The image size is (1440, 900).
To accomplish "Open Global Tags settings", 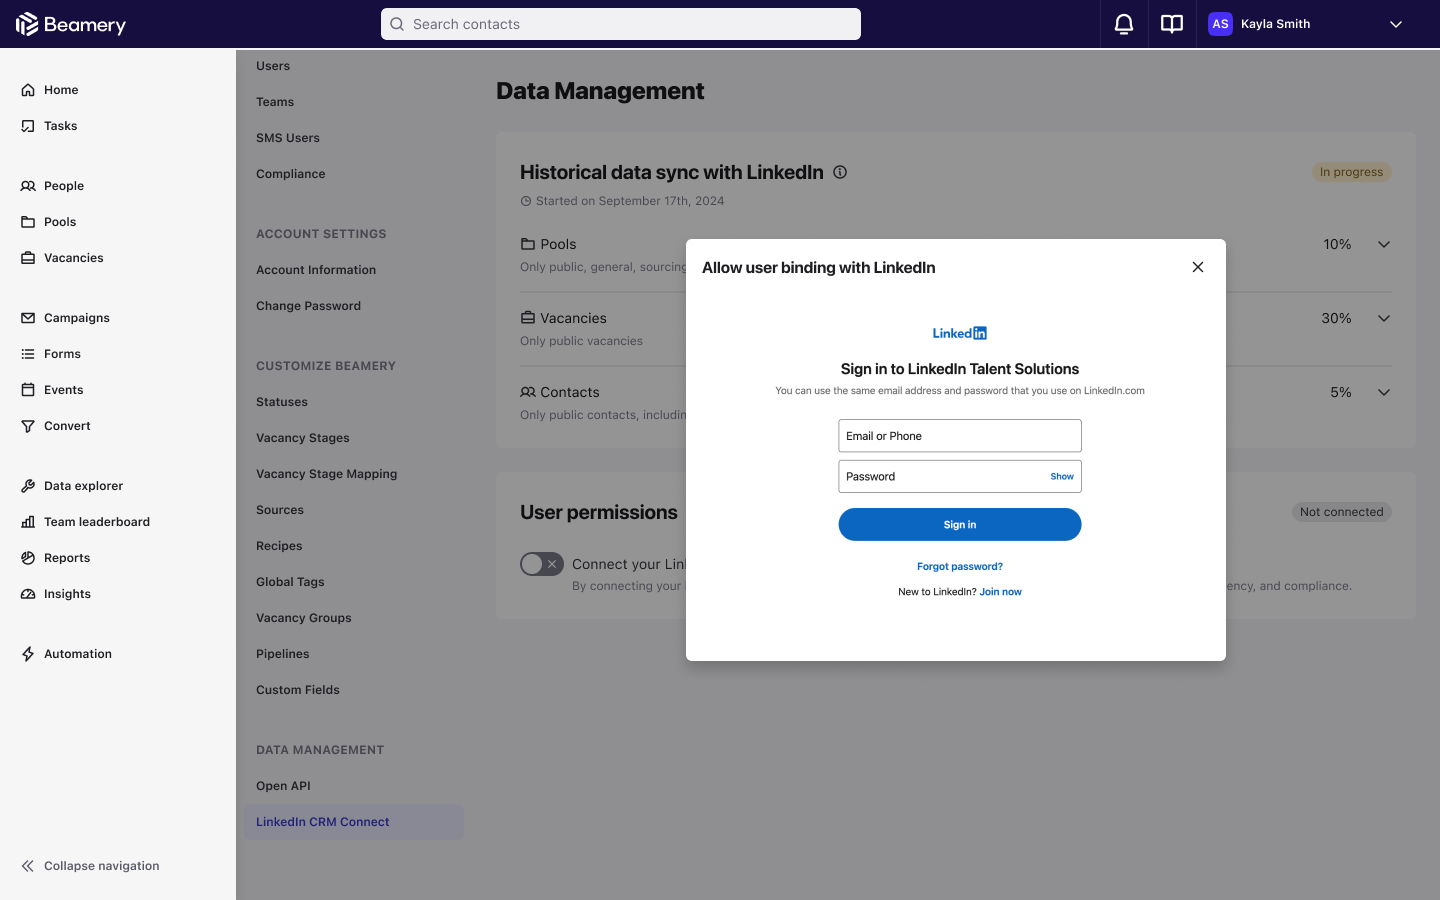I will point(290,582).
